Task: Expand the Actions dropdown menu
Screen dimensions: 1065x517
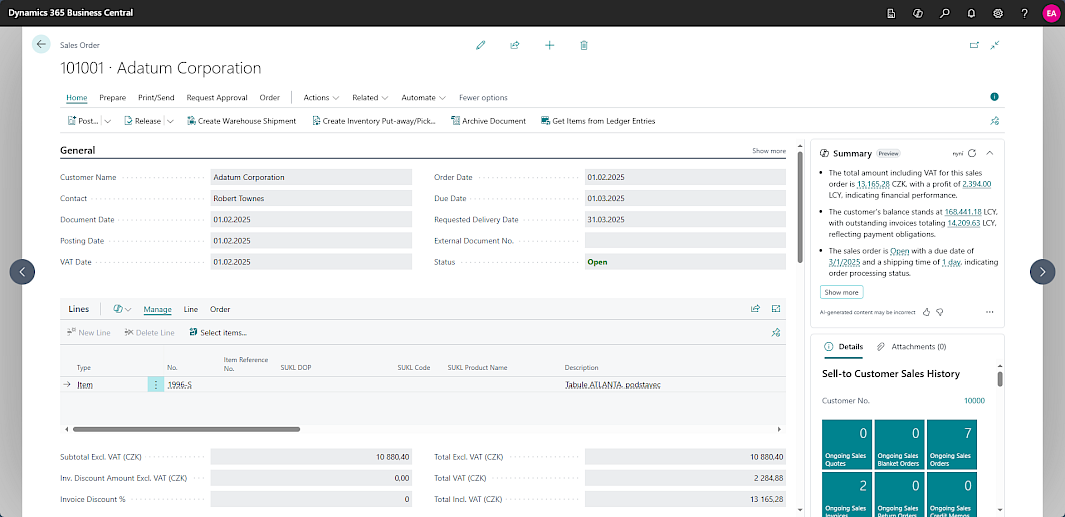Action: point(321,98)
